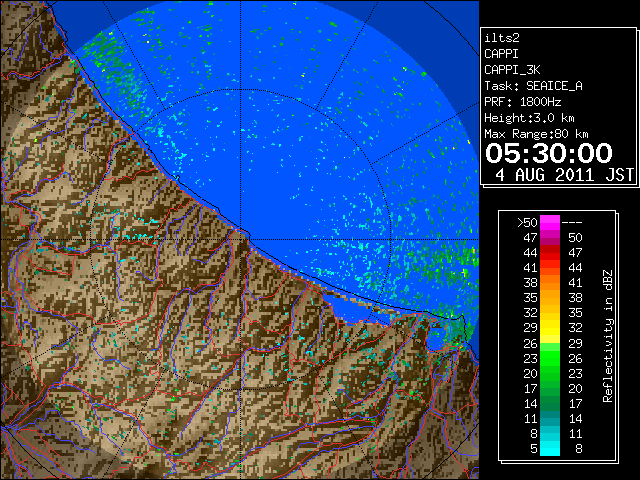Screen dimensions: 640x480
Task: Pick the dark red 44-47 dBZ band
Action: pyautogui.click(x=550, y=253)
